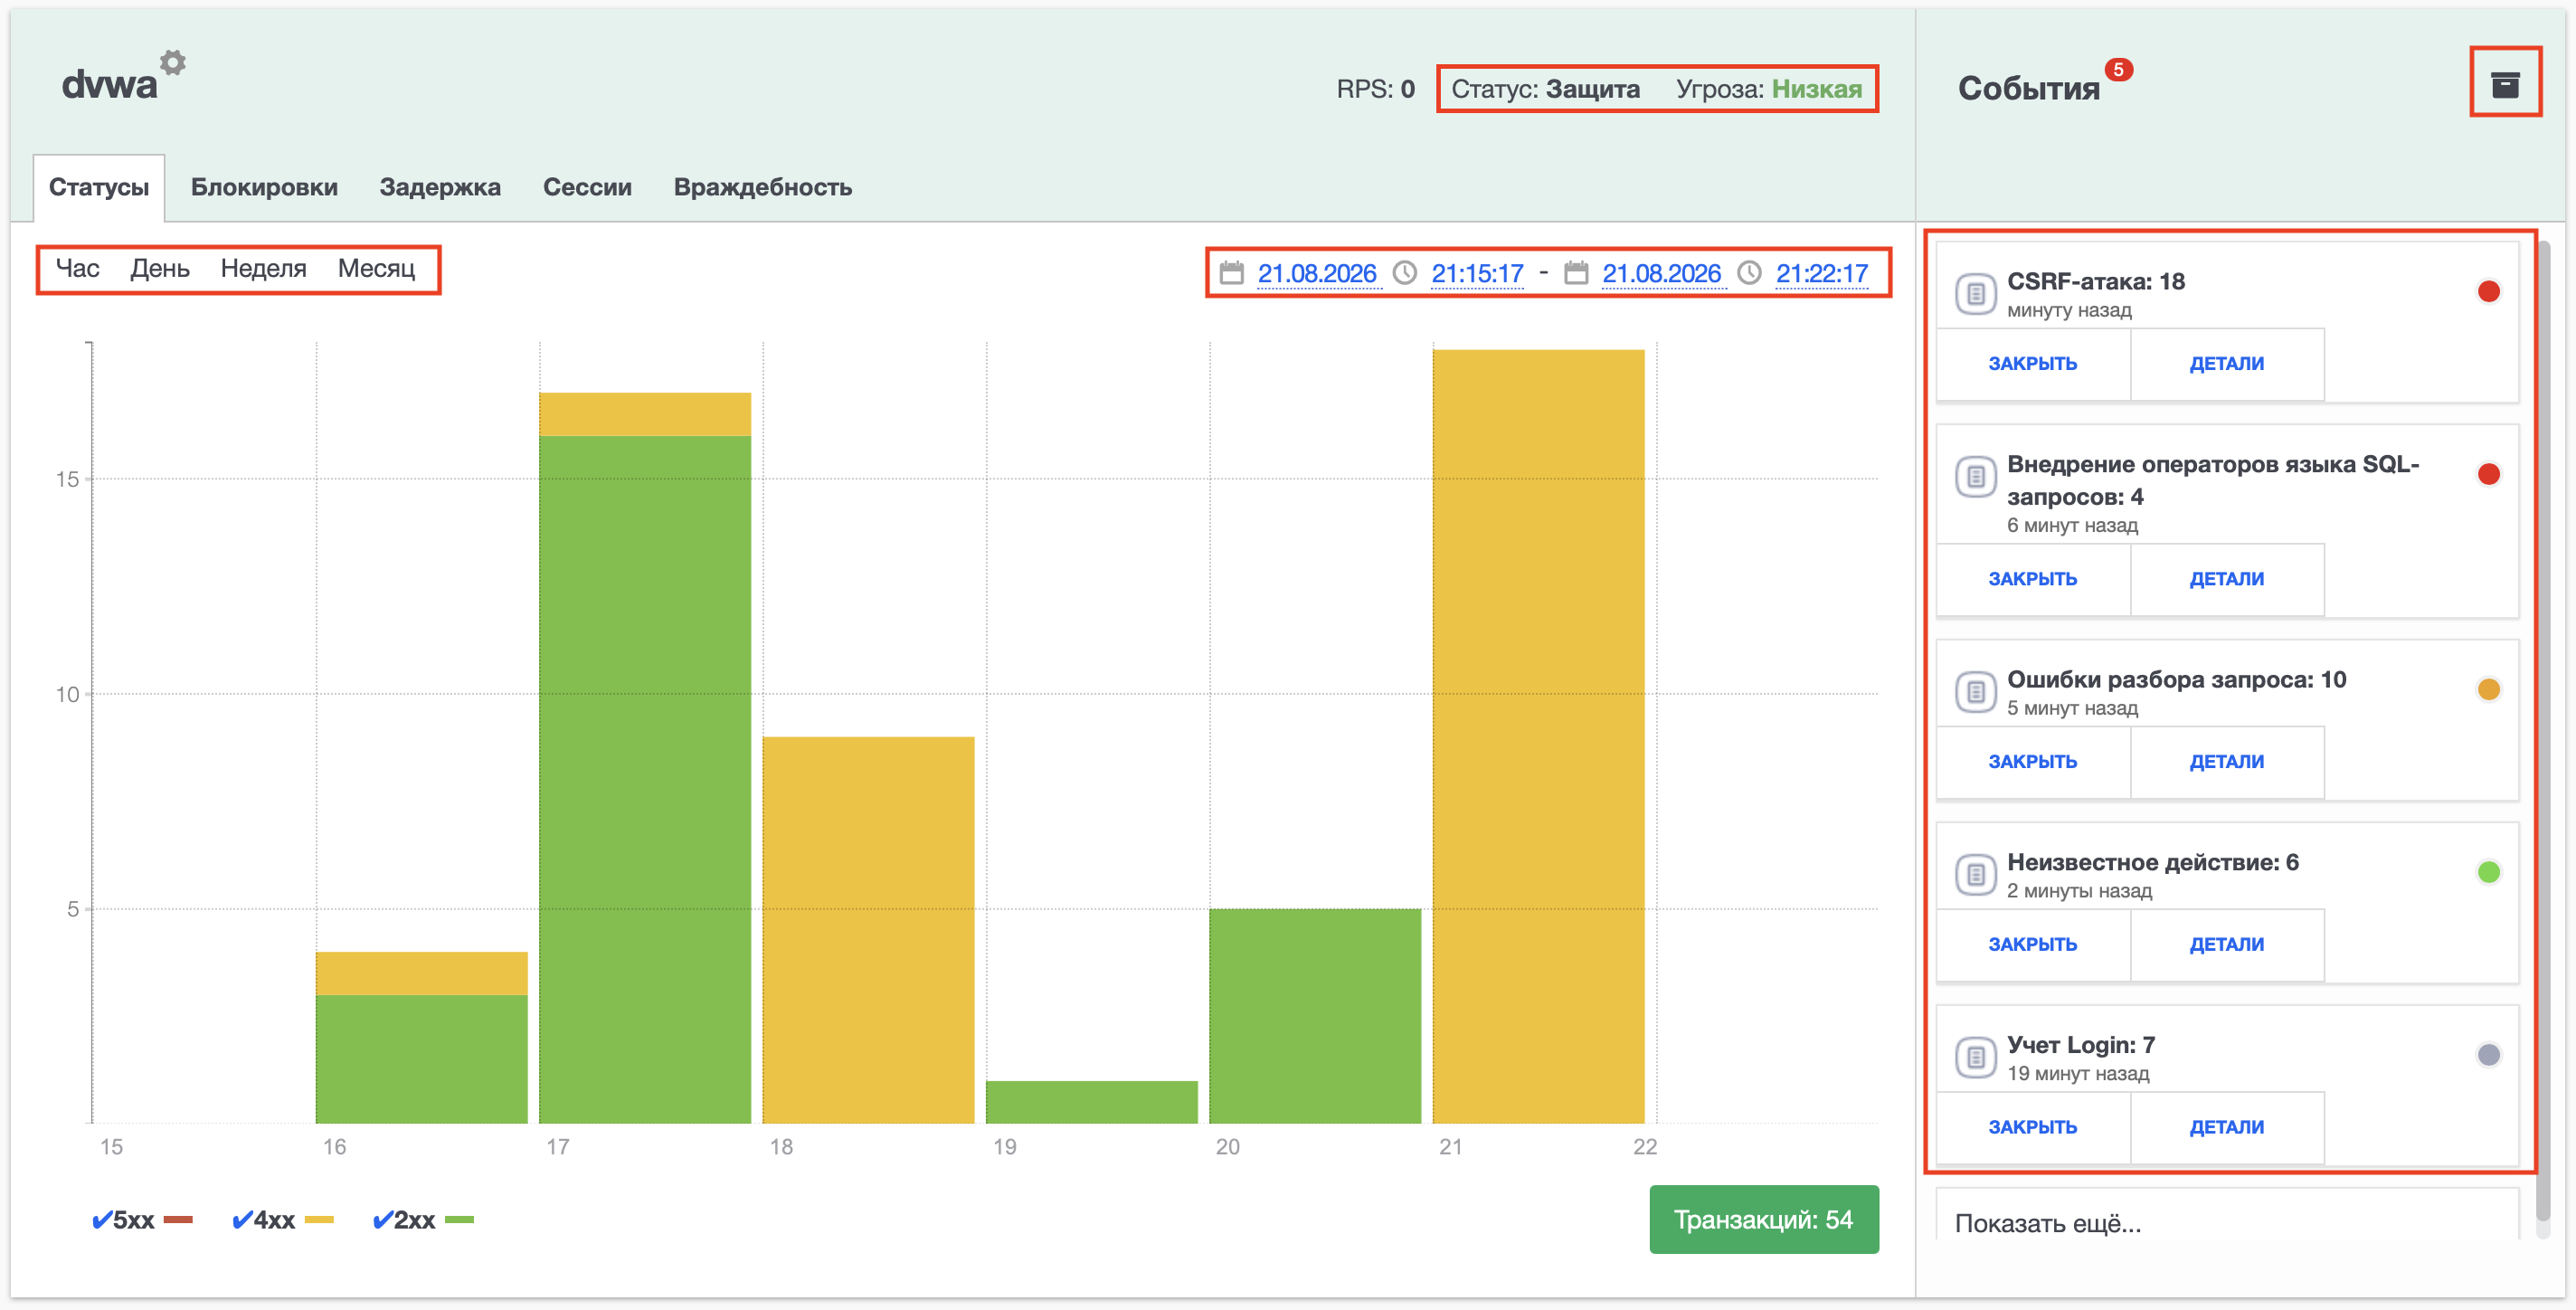The image size is (2576, 1310).
Task: Click the Транзакций: 54 green button
Action: pyautogui.click(x=1764, y=1220)
